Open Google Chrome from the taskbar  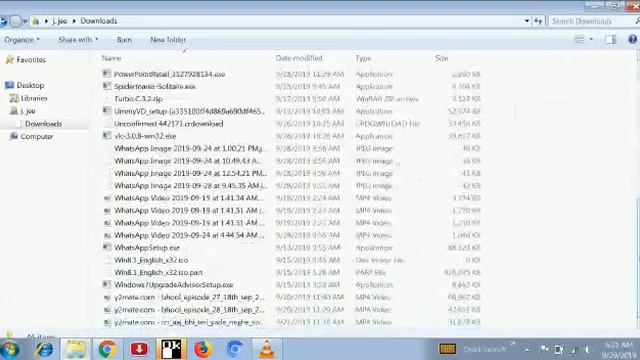[107, 349]
